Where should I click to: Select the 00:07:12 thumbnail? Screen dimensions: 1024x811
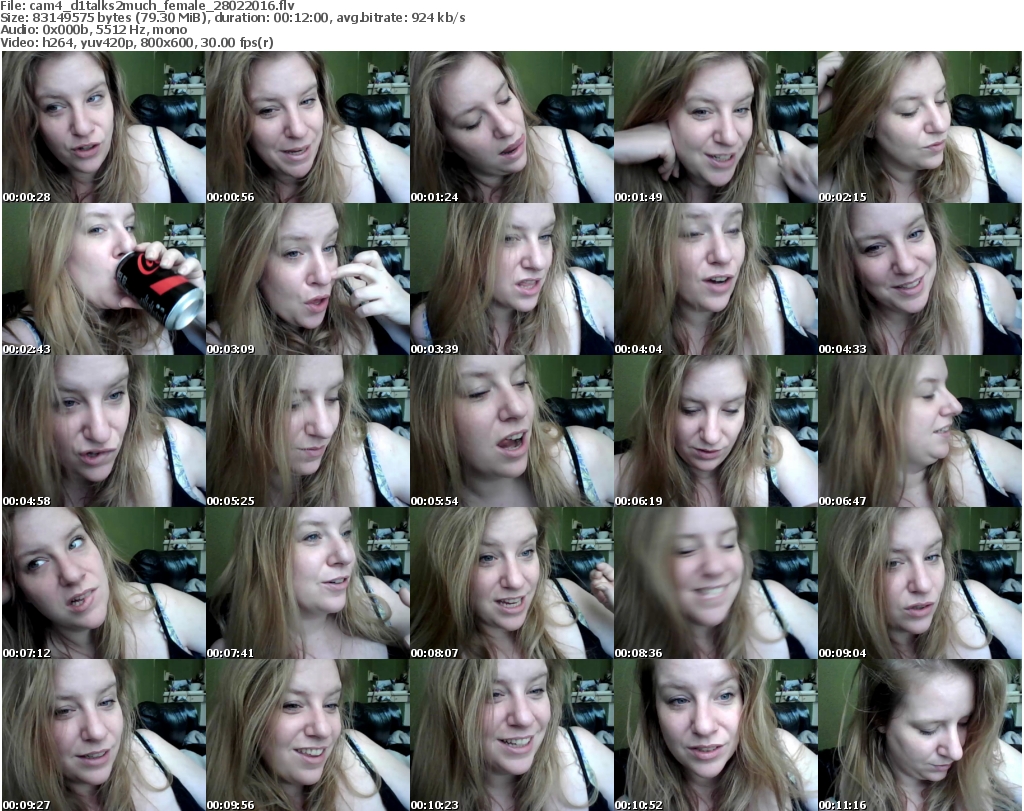point(104,583)
